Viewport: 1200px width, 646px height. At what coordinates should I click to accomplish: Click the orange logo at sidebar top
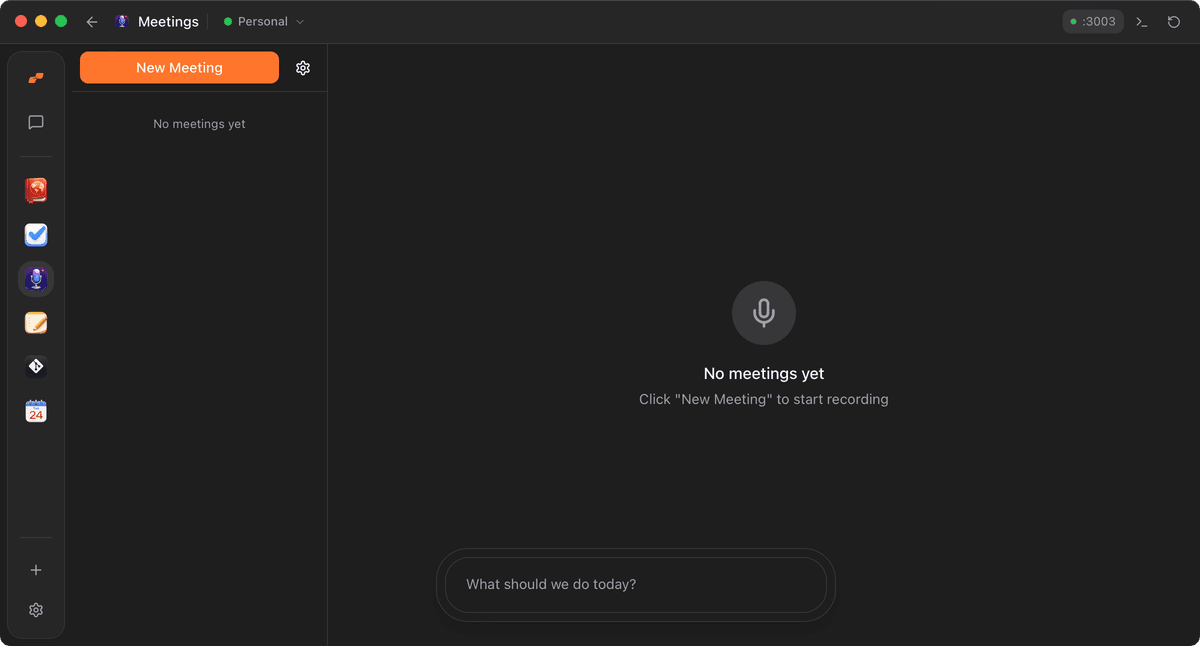tap(35, 78)
